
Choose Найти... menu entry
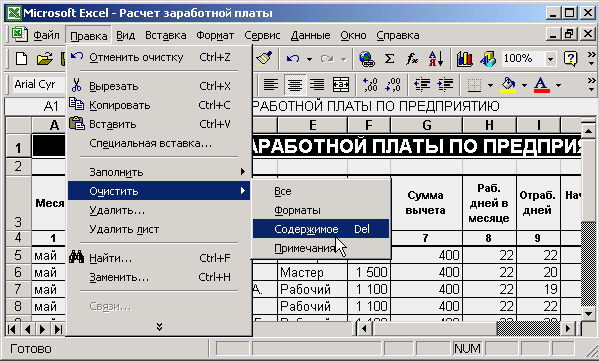(x=159, y=258)
